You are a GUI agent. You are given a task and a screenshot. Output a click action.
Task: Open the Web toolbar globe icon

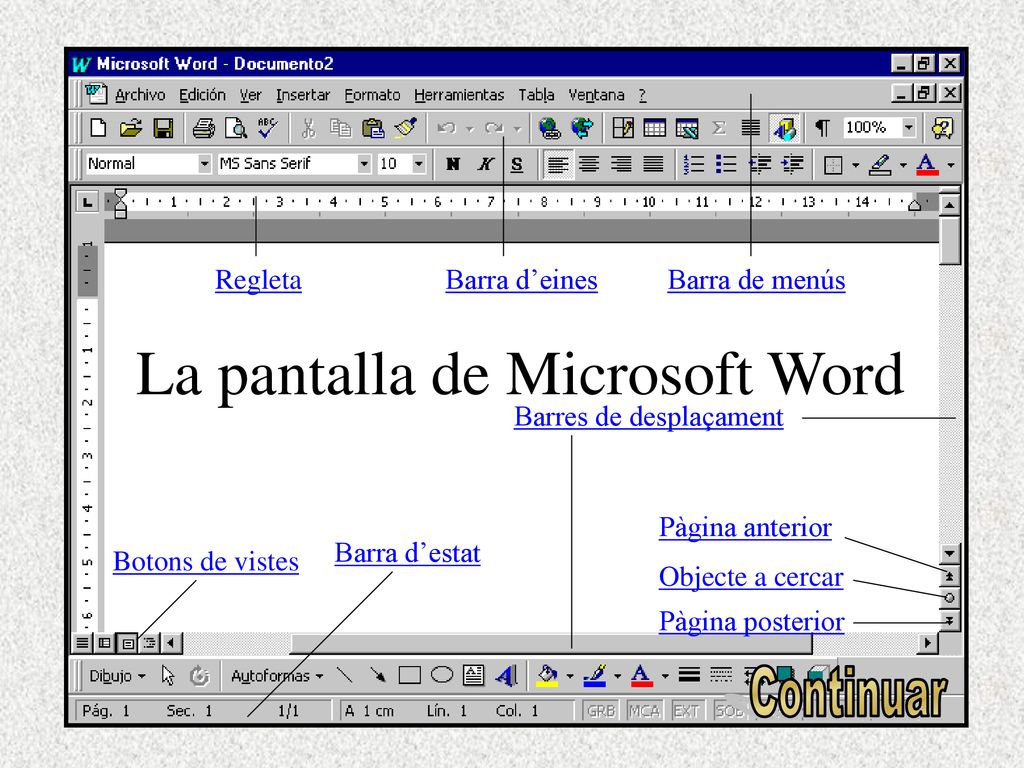pos(582,128)
